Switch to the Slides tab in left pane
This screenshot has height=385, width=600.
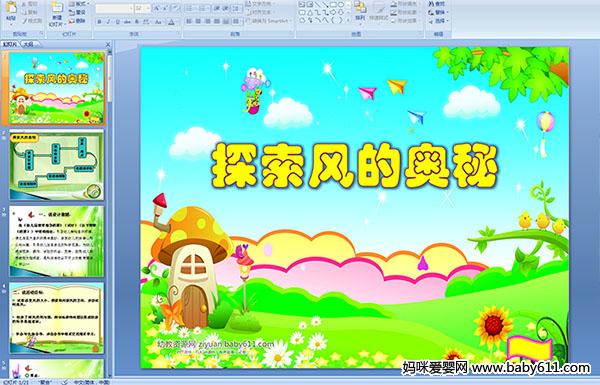tap(10, 44)
